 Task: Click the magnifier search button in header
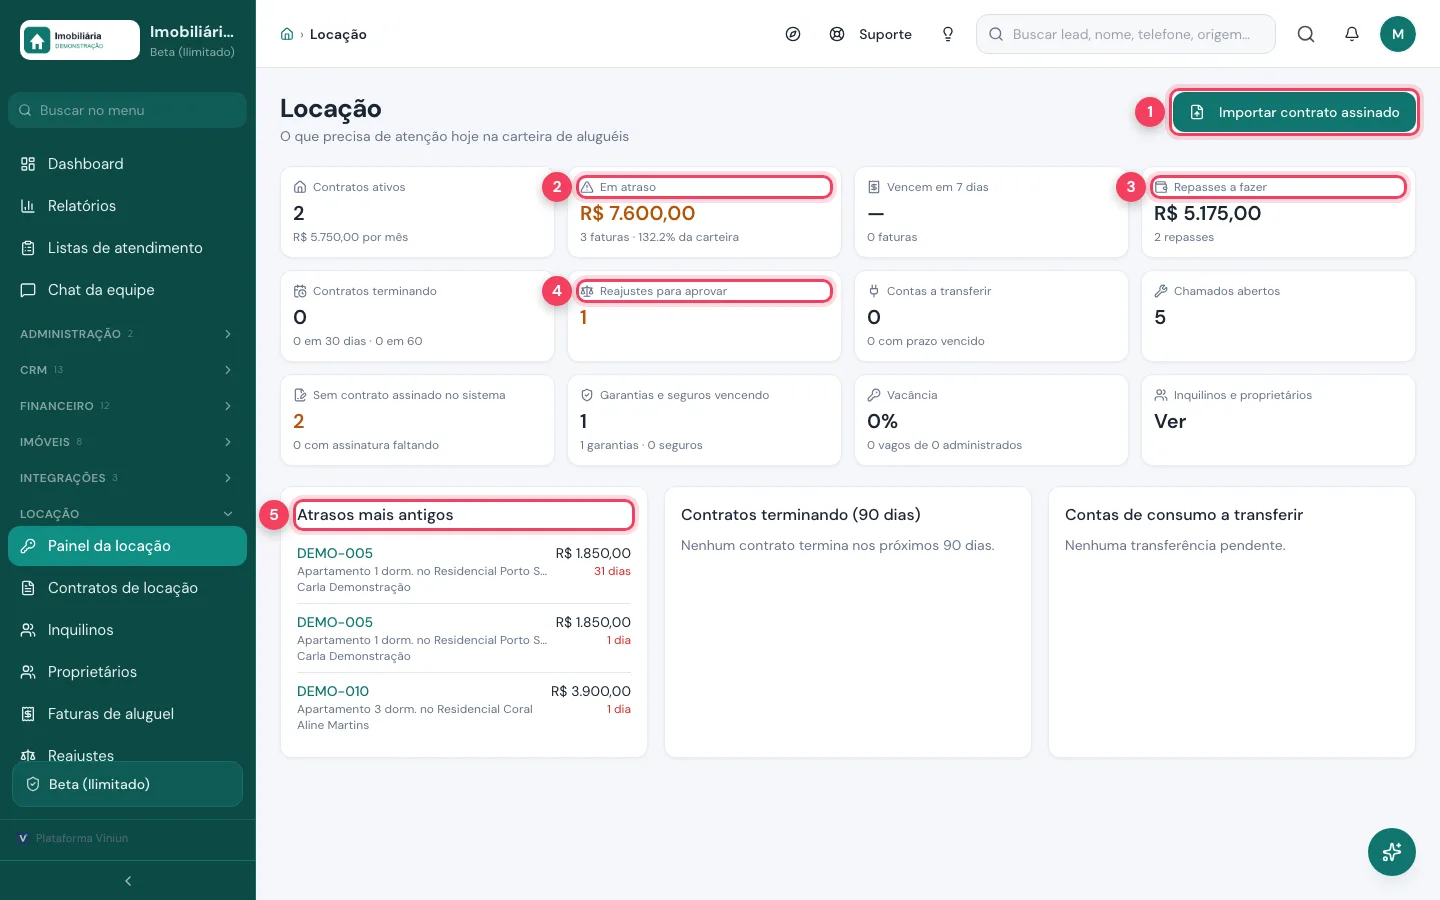(1306, 34)
